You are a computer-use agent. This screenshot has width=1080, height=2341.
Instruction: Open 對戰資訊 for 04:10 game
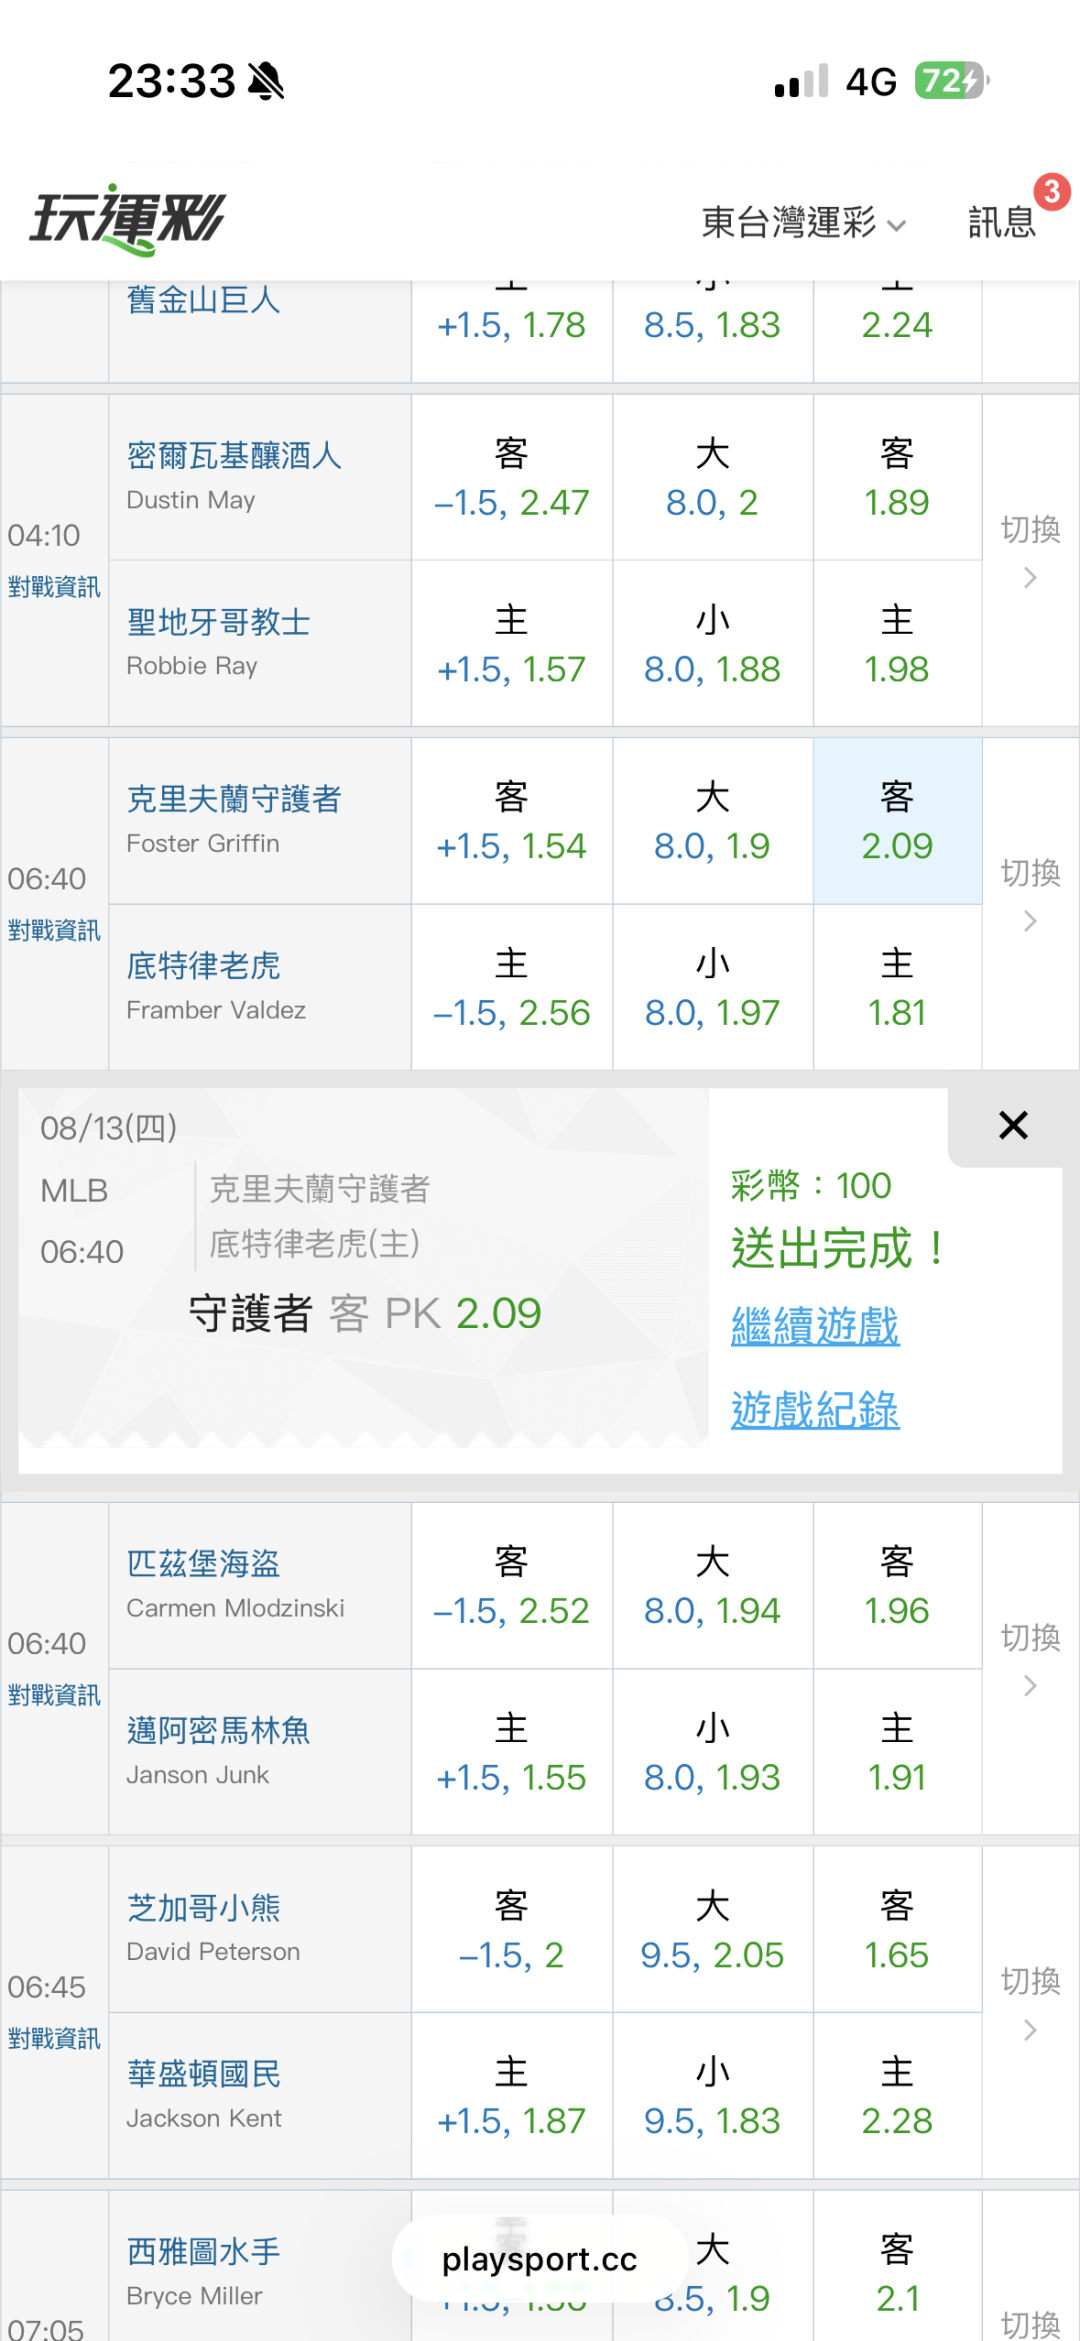[54, 587]
